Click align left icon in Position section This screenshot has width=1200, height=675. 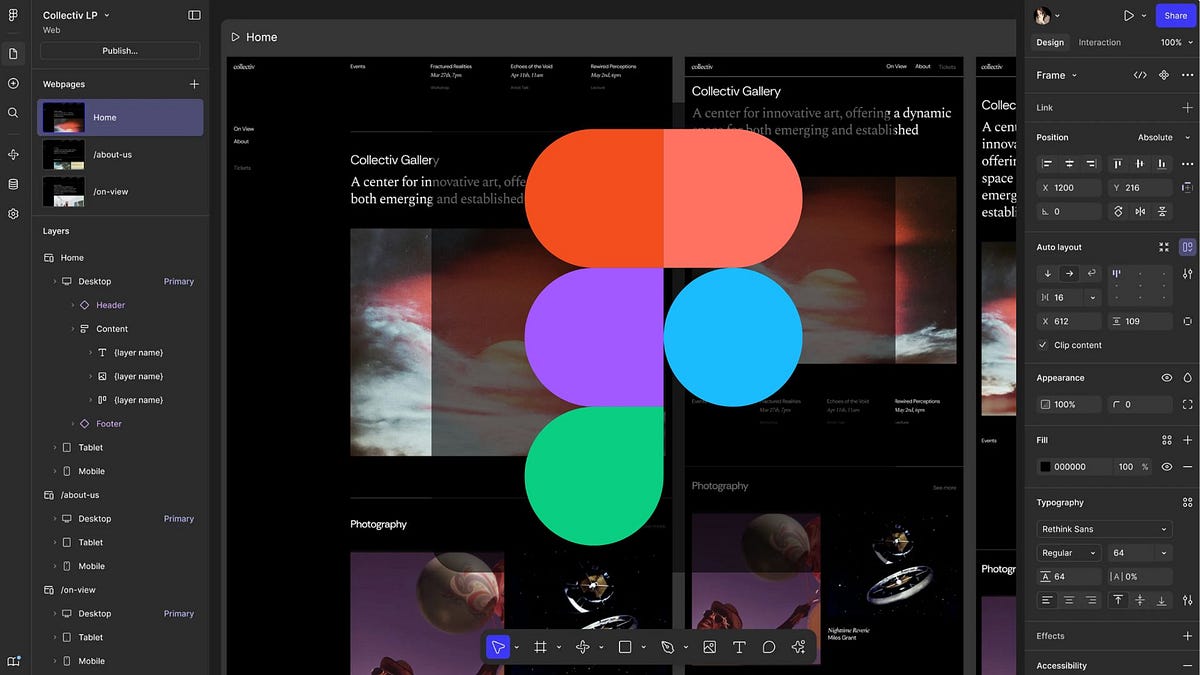1048,163
